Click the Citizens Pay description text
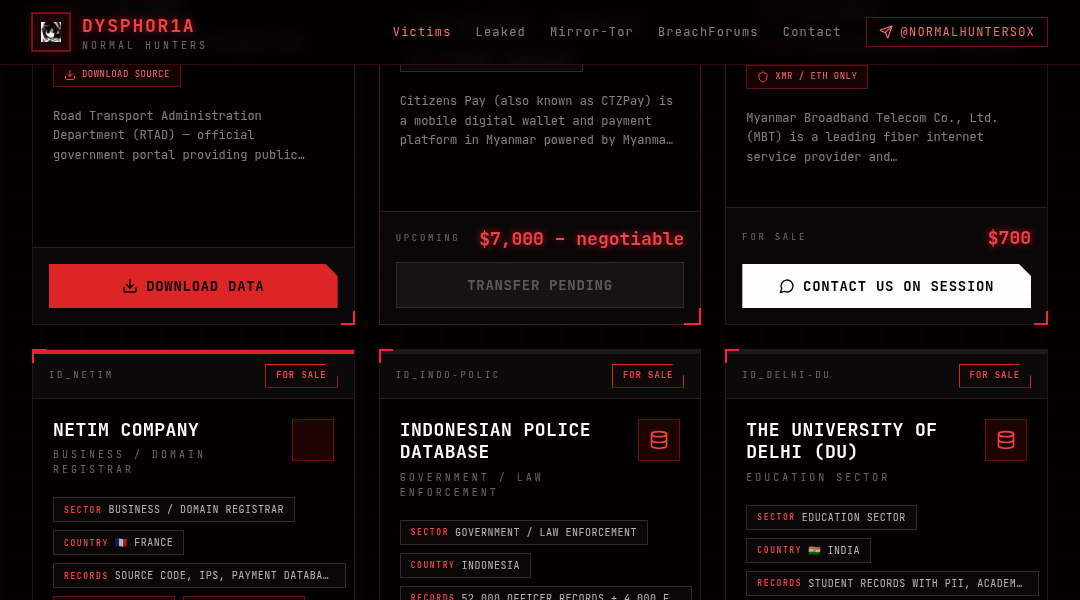The height and width of the screenshot is (600, 1080). 537,121
